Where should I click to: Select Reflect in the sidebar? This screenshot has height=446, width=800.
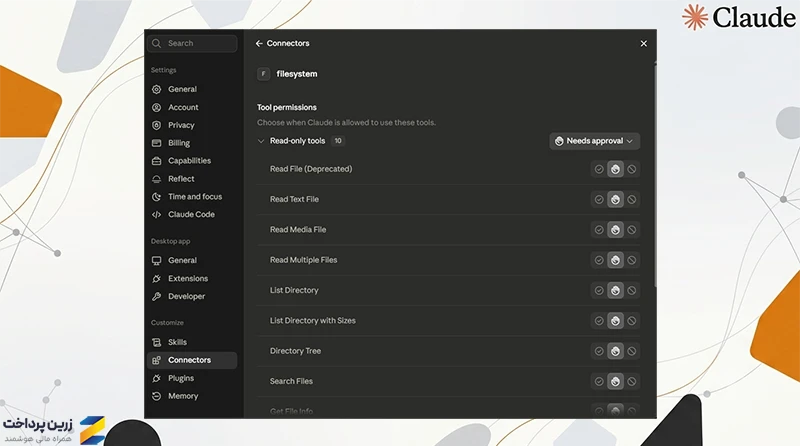192,179
